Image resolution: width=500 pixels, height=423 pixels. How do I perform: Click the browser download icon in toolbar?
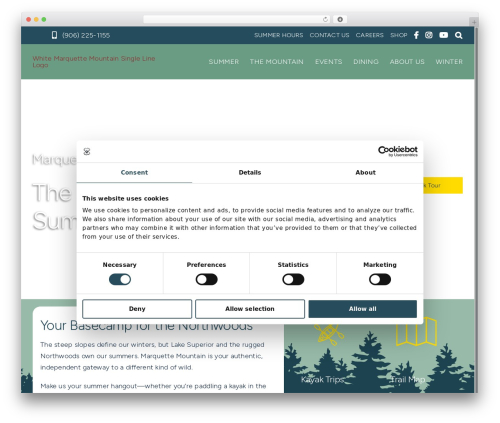tap(340, 19)
